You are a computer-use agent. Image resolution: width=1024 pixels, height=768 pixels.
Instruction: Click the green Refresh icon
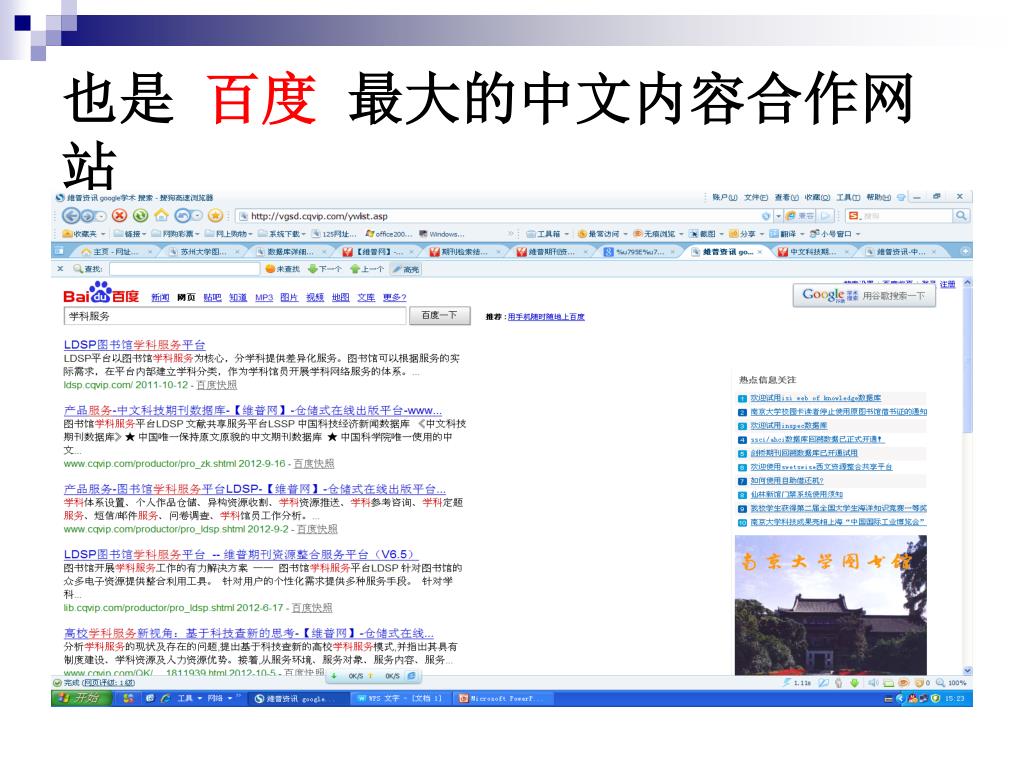(x=140, y=216)
